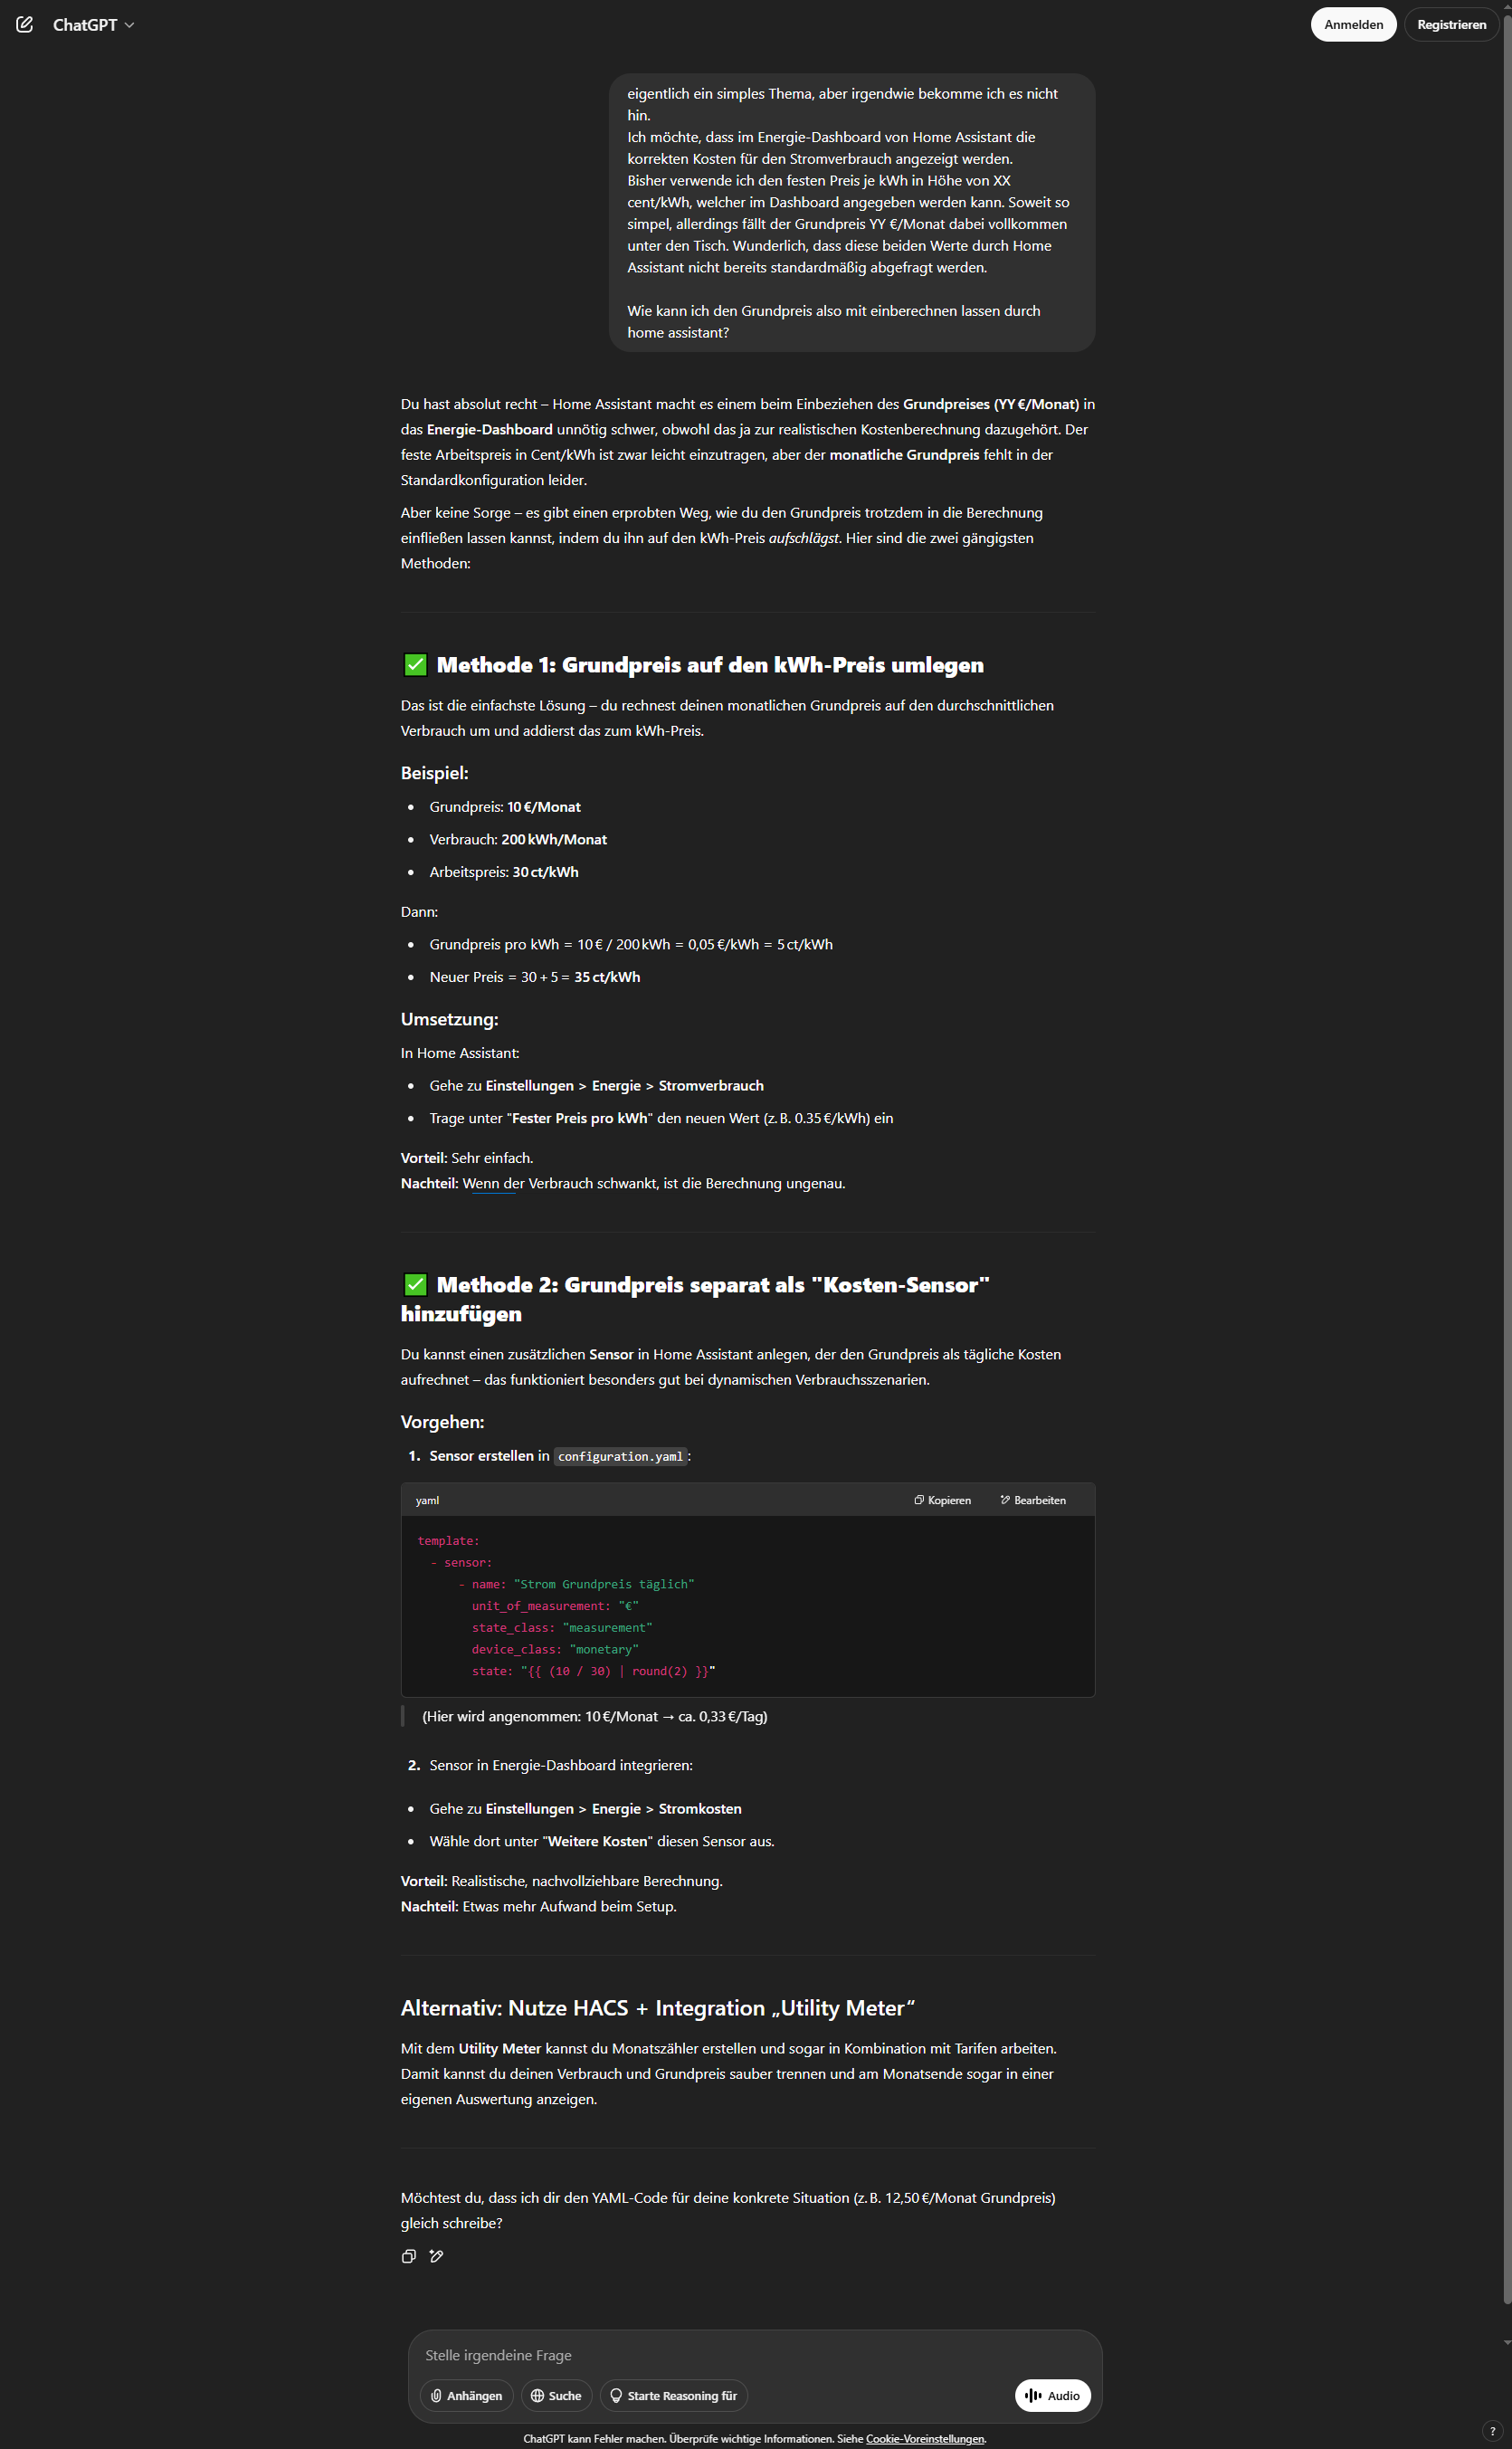Copy the YAML code with Kopieren
This screenshot has width=1512, height=2449.
pos(942,1500)
